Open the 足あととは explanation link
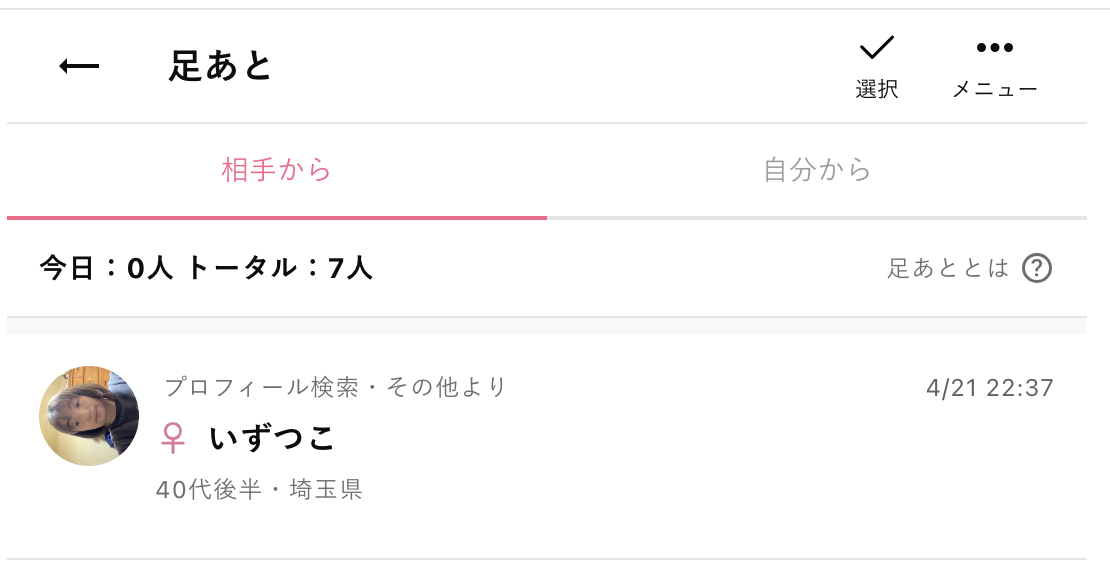The width and height of the screenshot is (1110, 568). pyautogui.click(x=948, y=268)
